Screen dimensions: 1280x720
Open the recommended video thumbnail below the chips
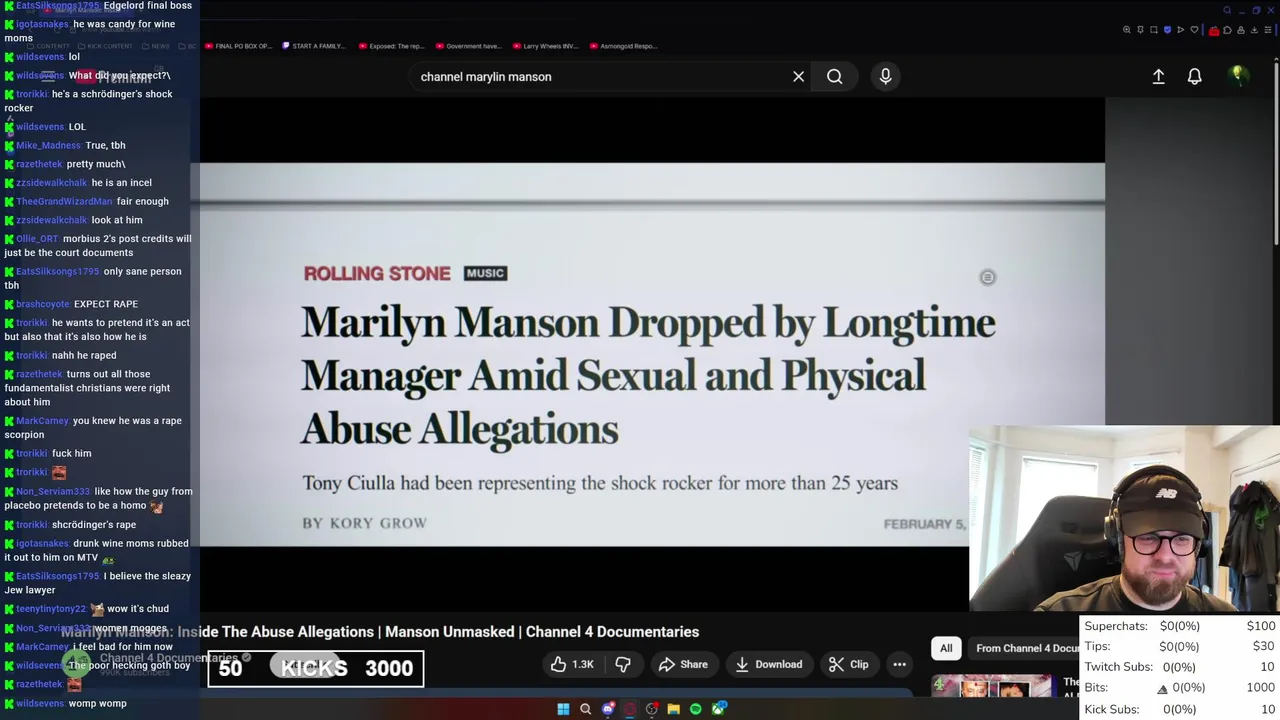point(992,685)
